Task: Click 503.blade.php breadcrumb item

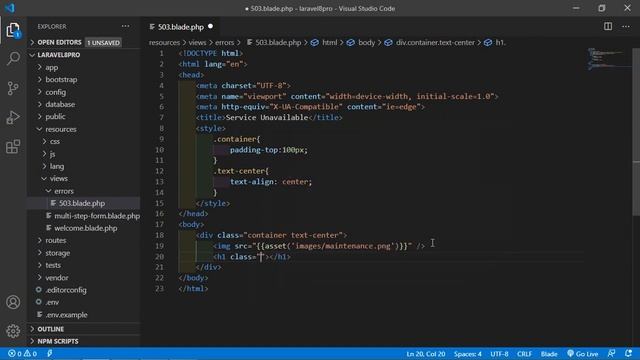Action: coord(274,42)
